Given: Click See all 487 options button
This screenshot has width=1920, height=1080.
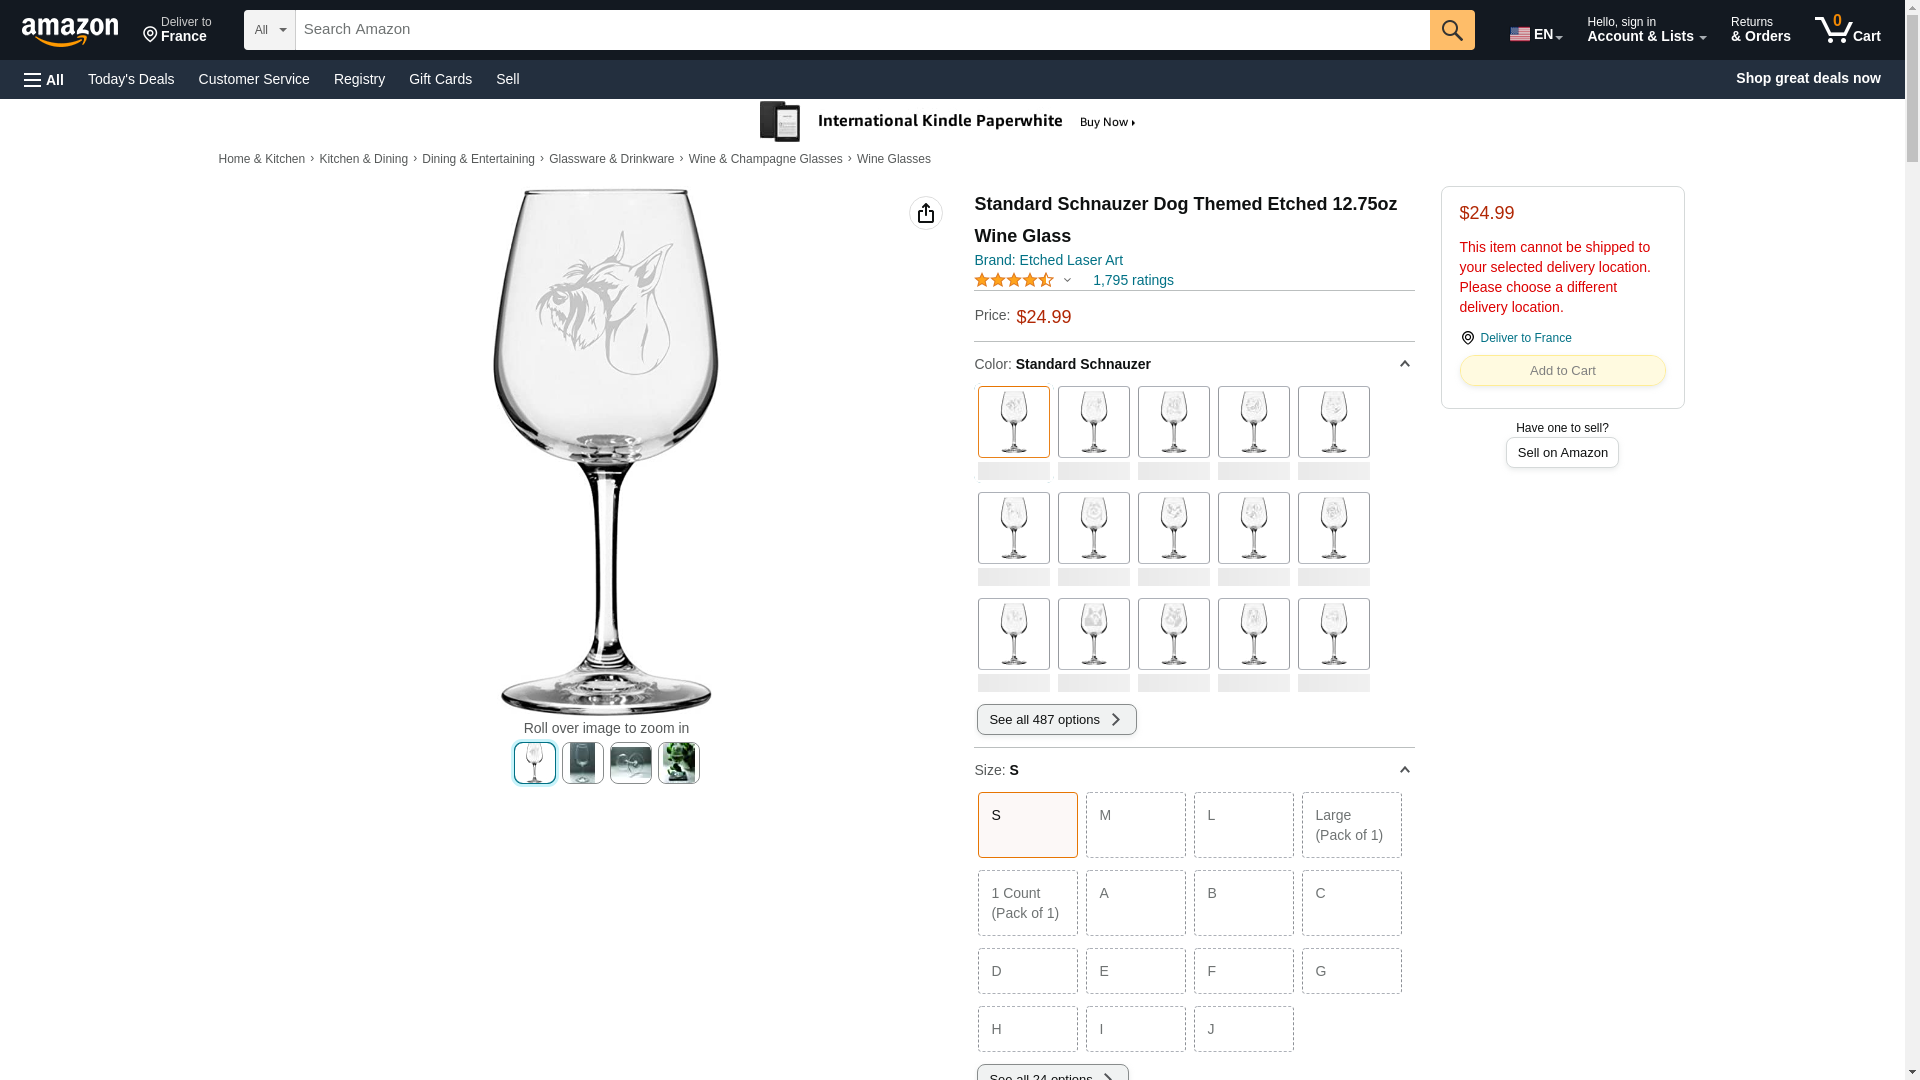Looking at the screenshot, I should point(1056,720).
